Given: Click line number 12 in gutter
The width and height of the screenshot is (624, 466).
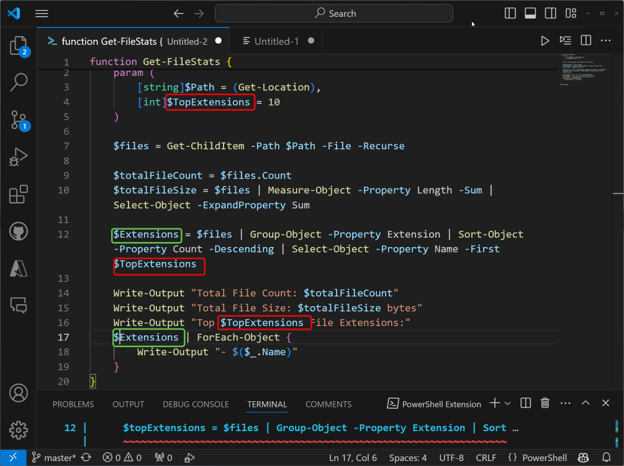Looking at the screenshot, I should click(63, 234).
